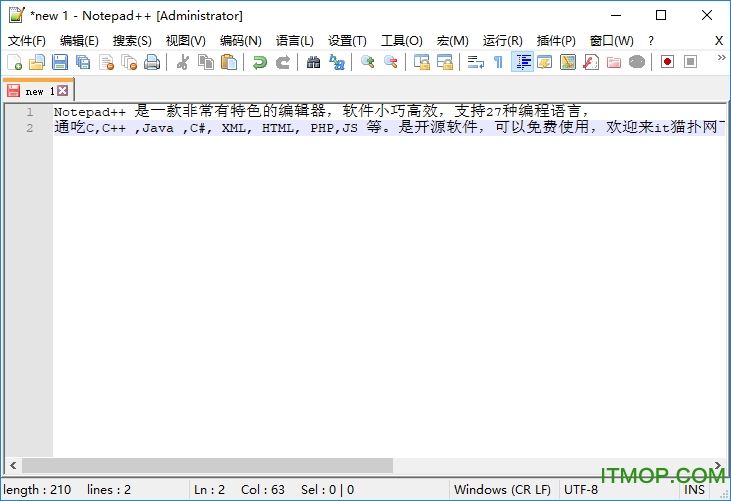The image size is (731, 501).
Task: Open Replace dialog using toolbar icon
Action: pos(337,62)
